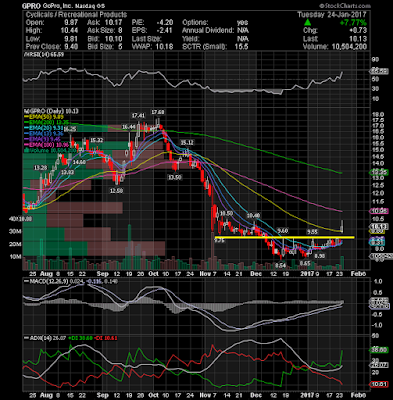Click the red -DI 10.61 axis tag
The height and width of the screenshot is (400, 393).
(379, 384)
